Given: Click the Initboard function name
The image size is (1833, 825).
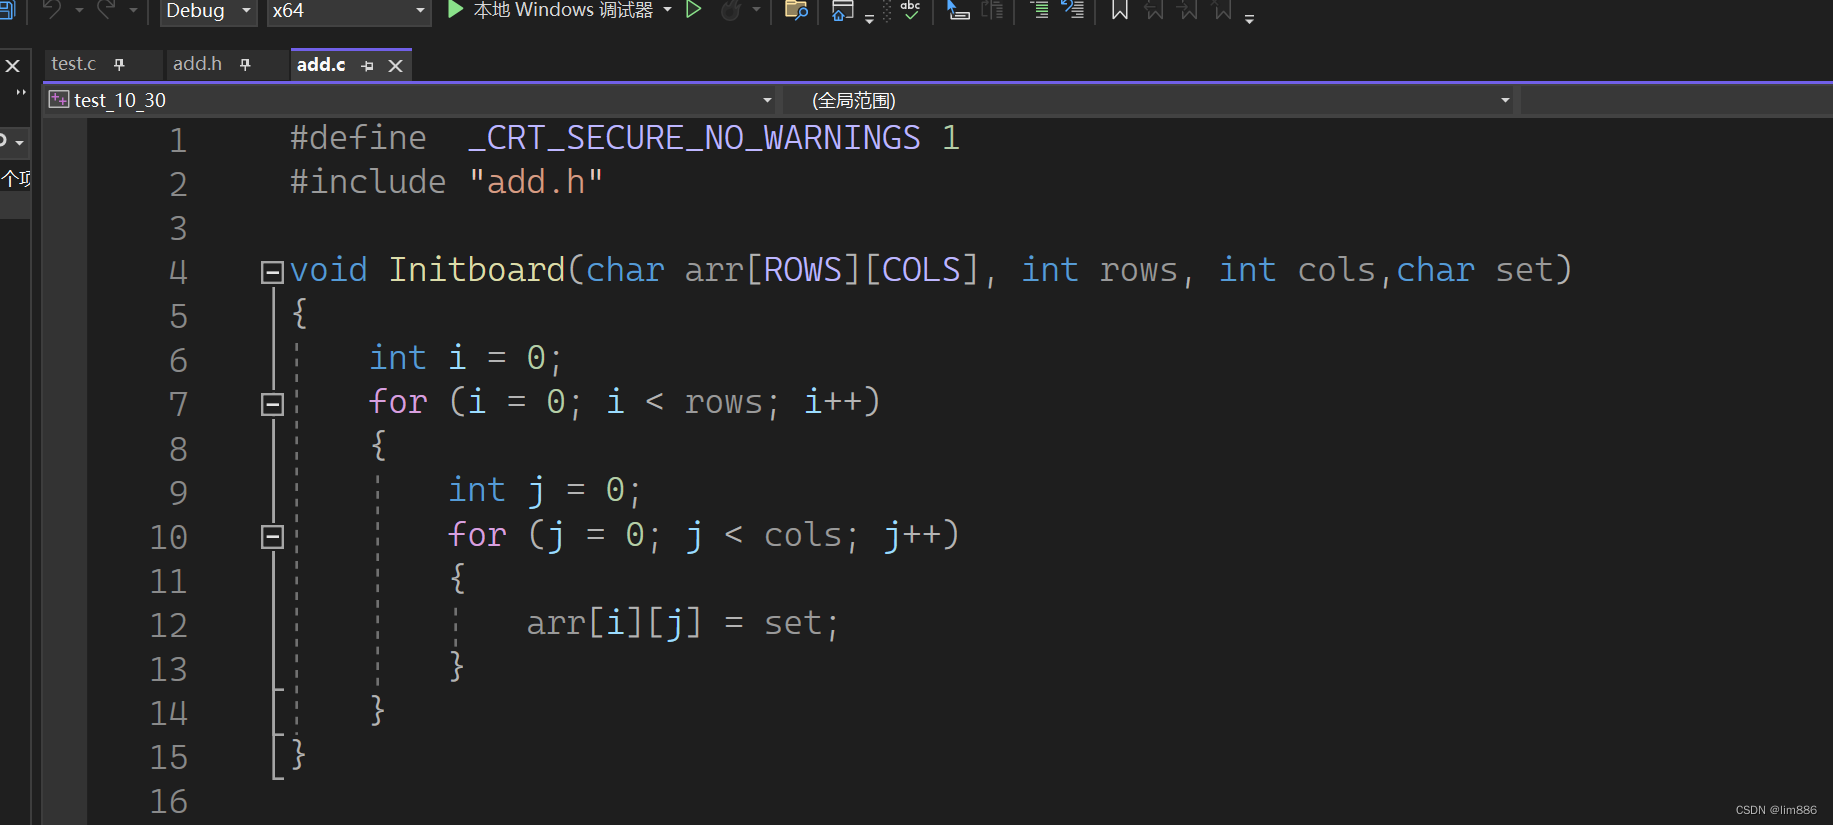Looking at the screenshot, I should [477, 270].
